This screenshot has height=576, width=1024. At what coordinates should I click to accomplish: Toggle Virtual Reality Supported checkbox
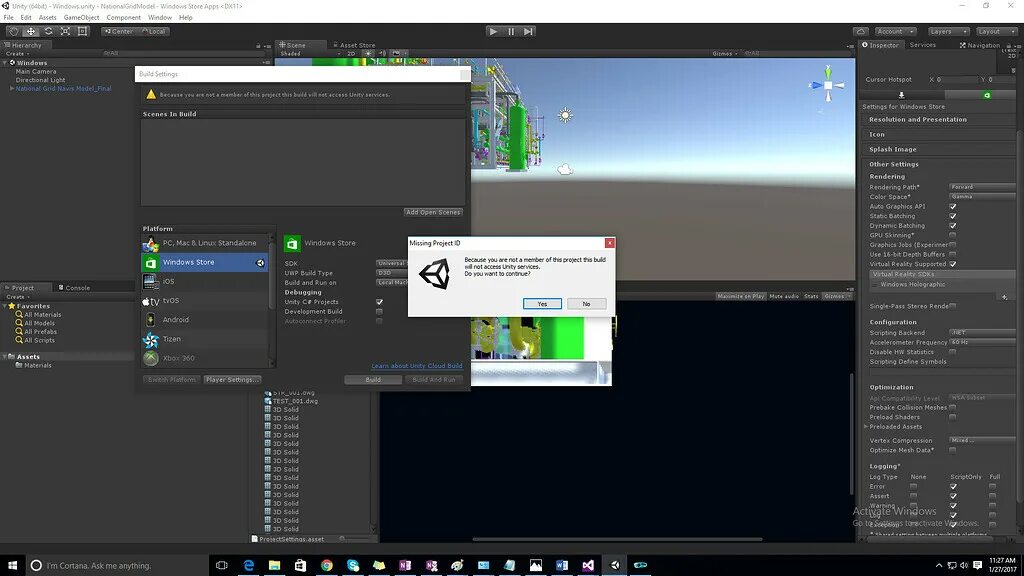coord(953,264)
